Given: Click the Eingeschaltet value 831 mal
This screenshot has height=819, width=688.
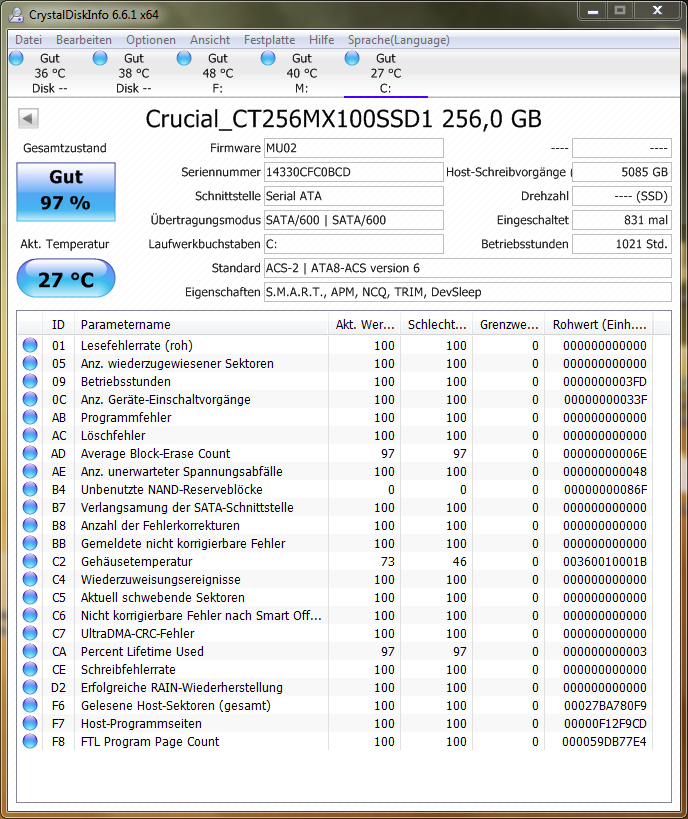Looking at the screenshot, I should click(622, 220).
